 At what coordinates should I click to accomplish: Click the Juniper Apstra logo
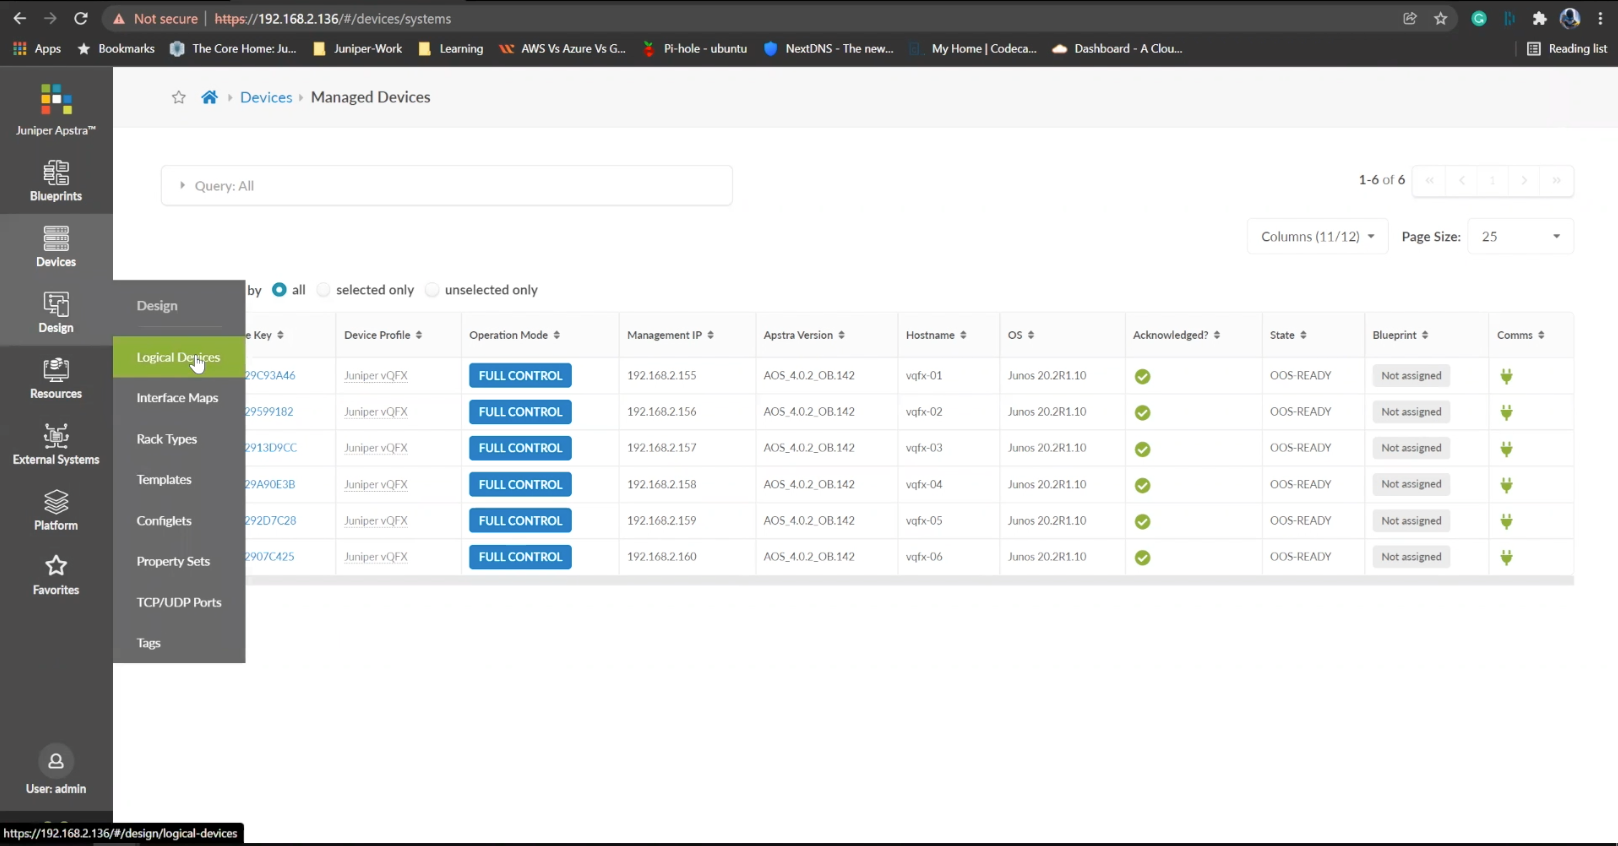[56, 110]
